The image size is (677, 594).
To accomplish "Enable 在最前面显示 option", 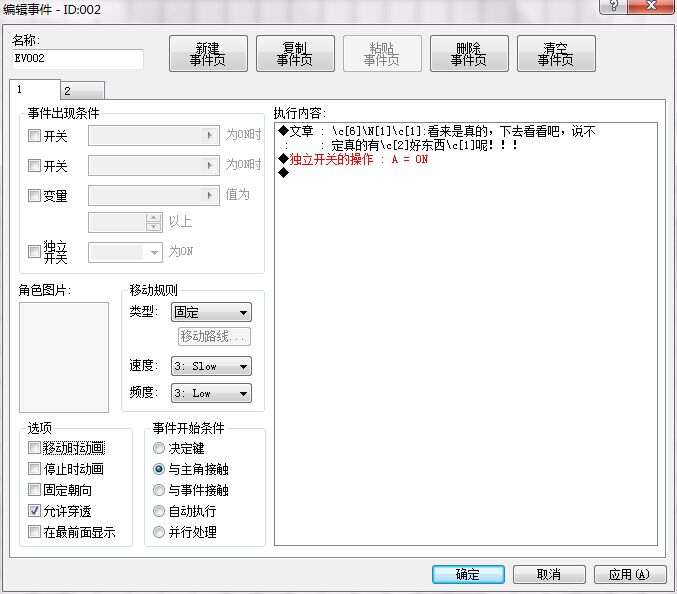I will pyautogui.click(x=34, y=531).
